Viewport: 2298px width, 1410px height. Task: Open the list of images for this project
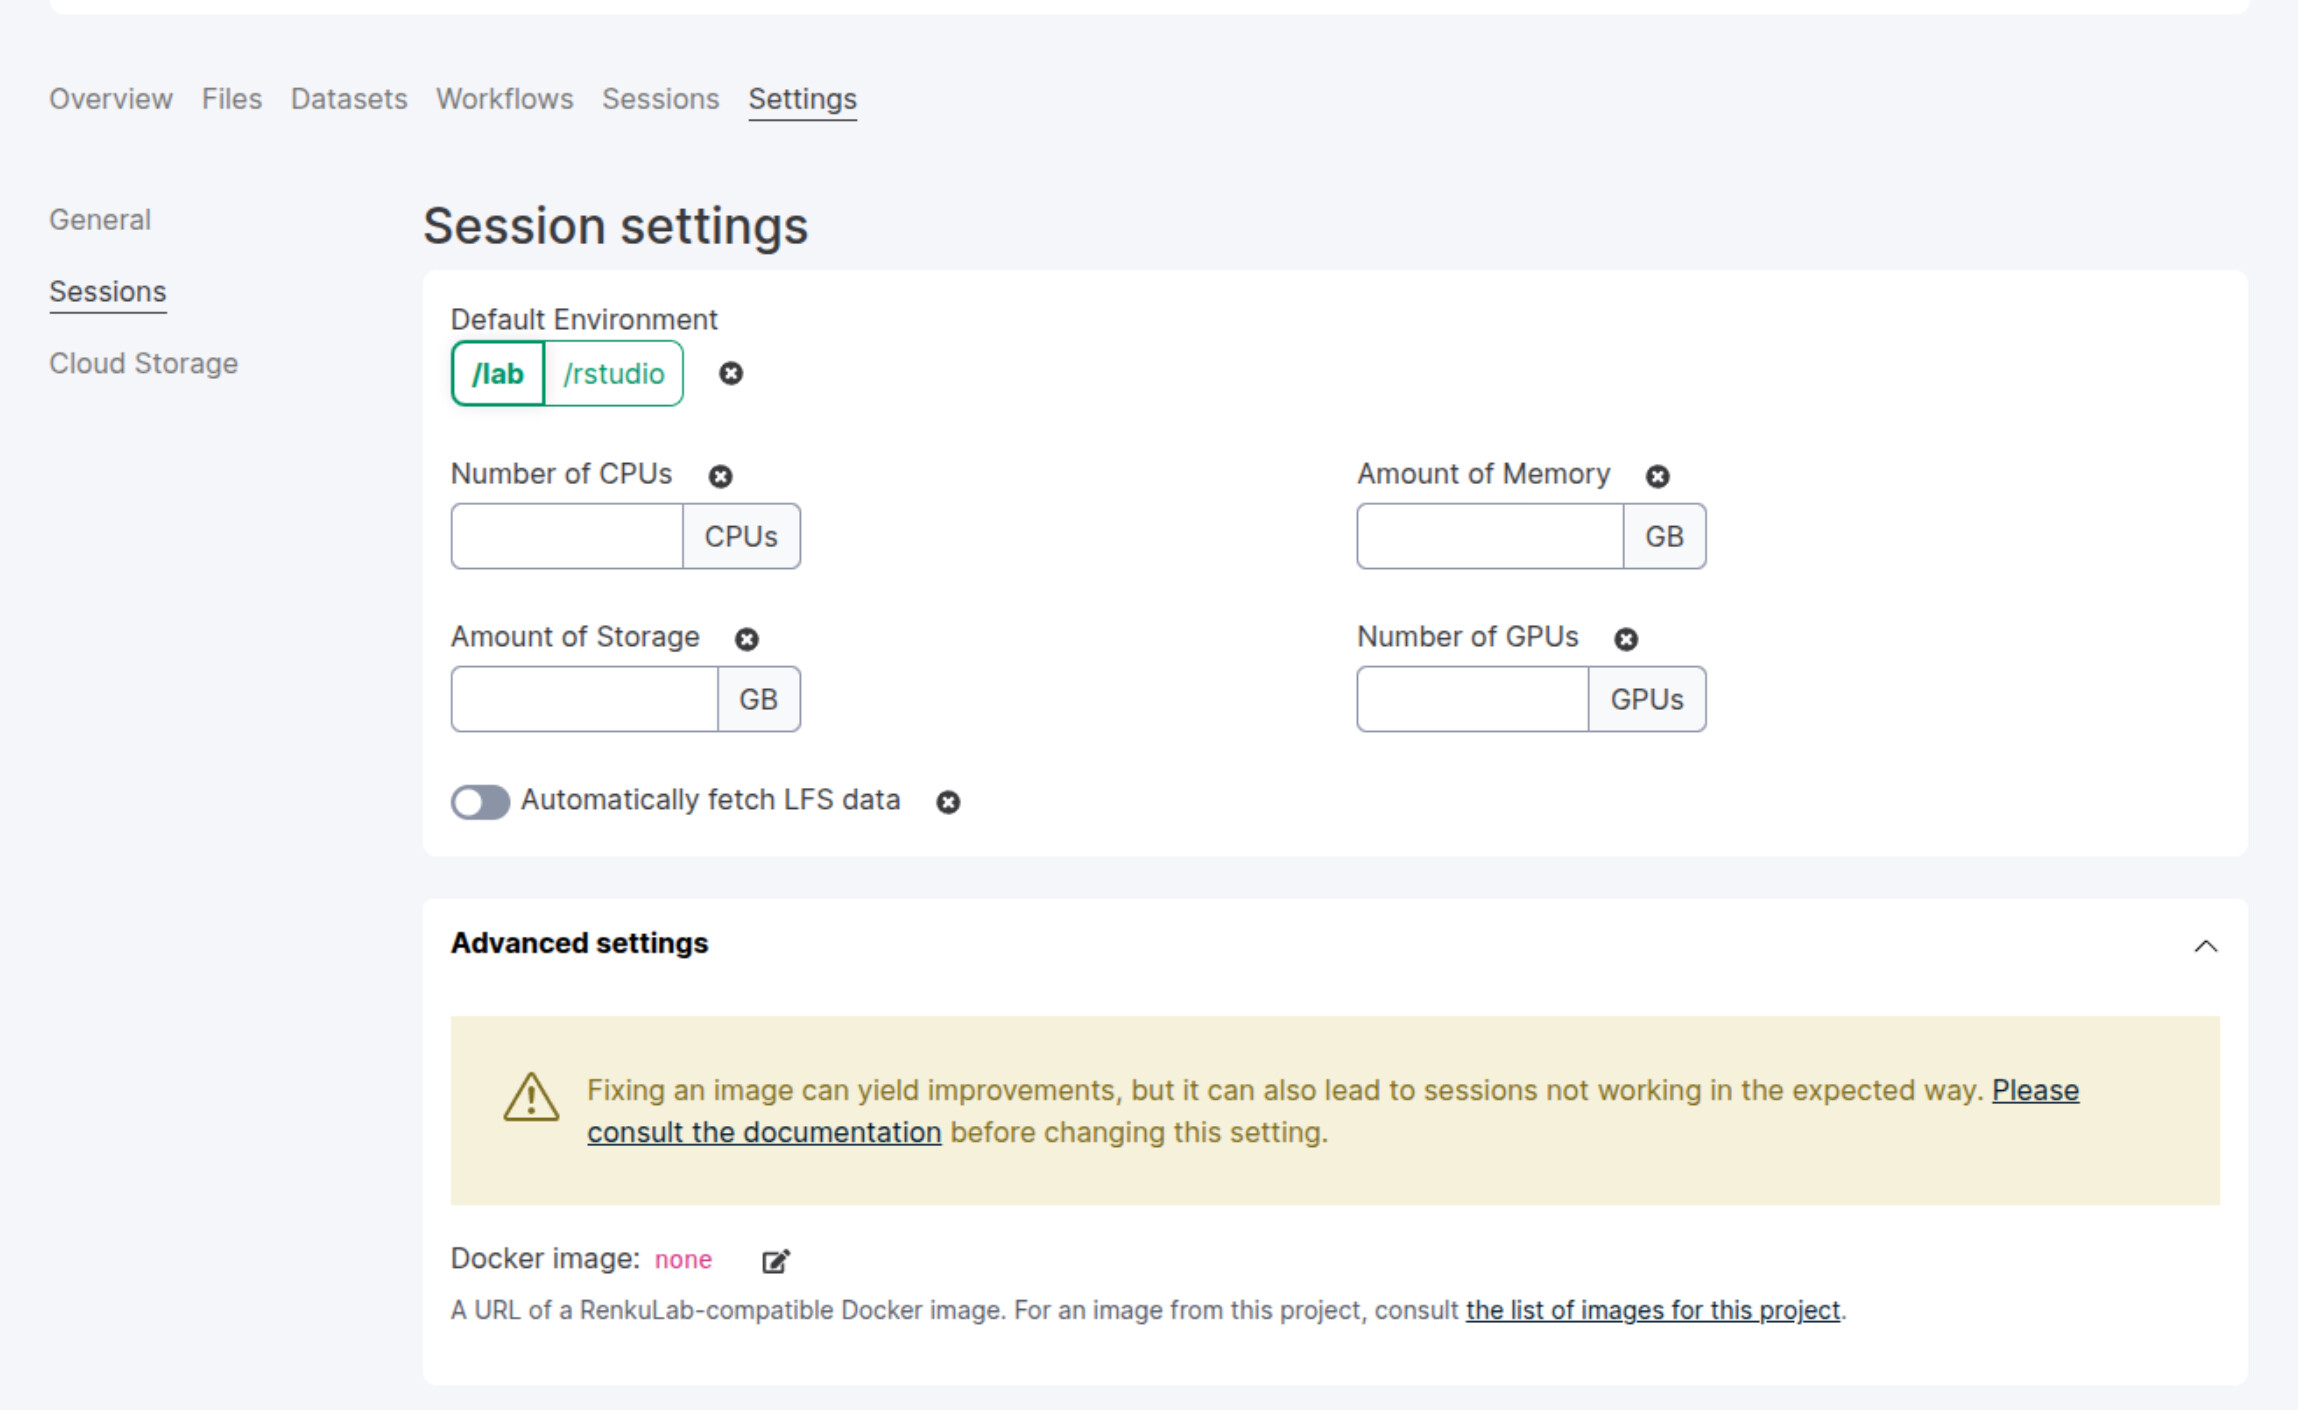(1652, 1310)
